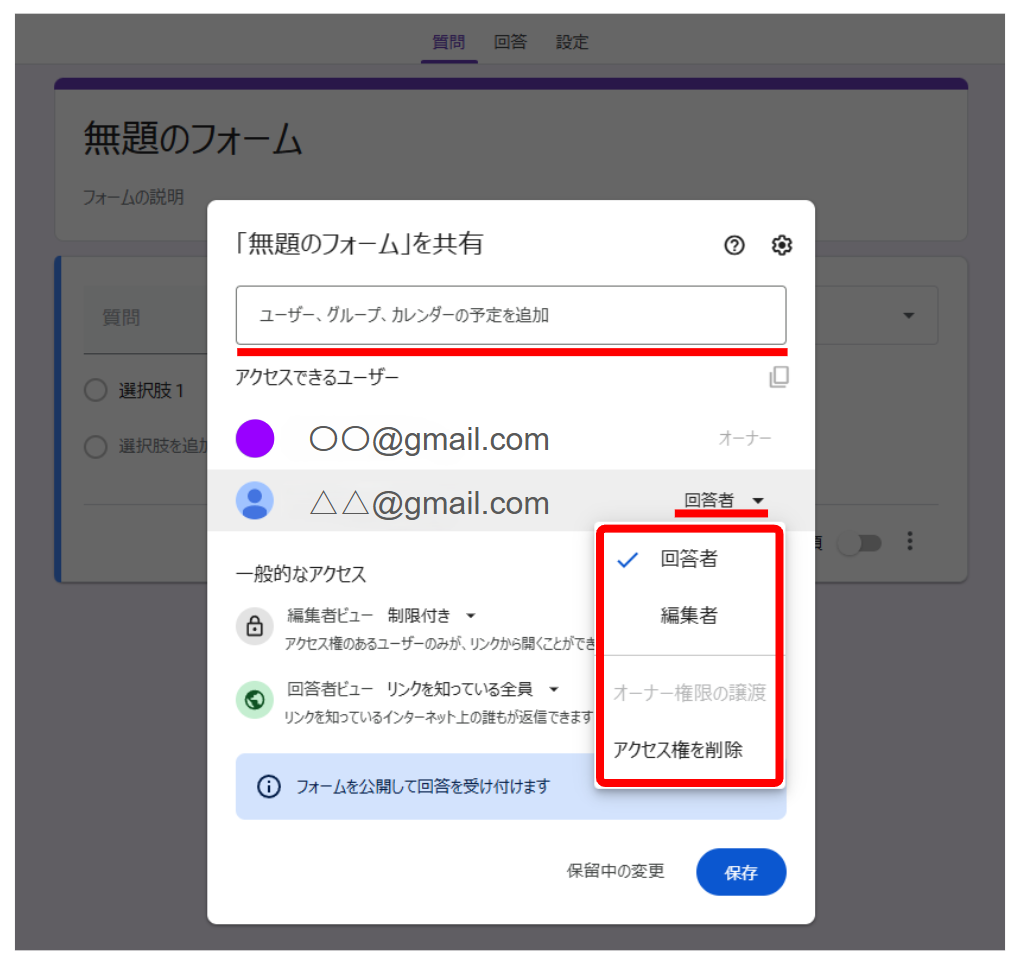The height and width of the screenshot is (965, 1017).
Task: Click the add users or groups field
Action: tap(510, 315)
